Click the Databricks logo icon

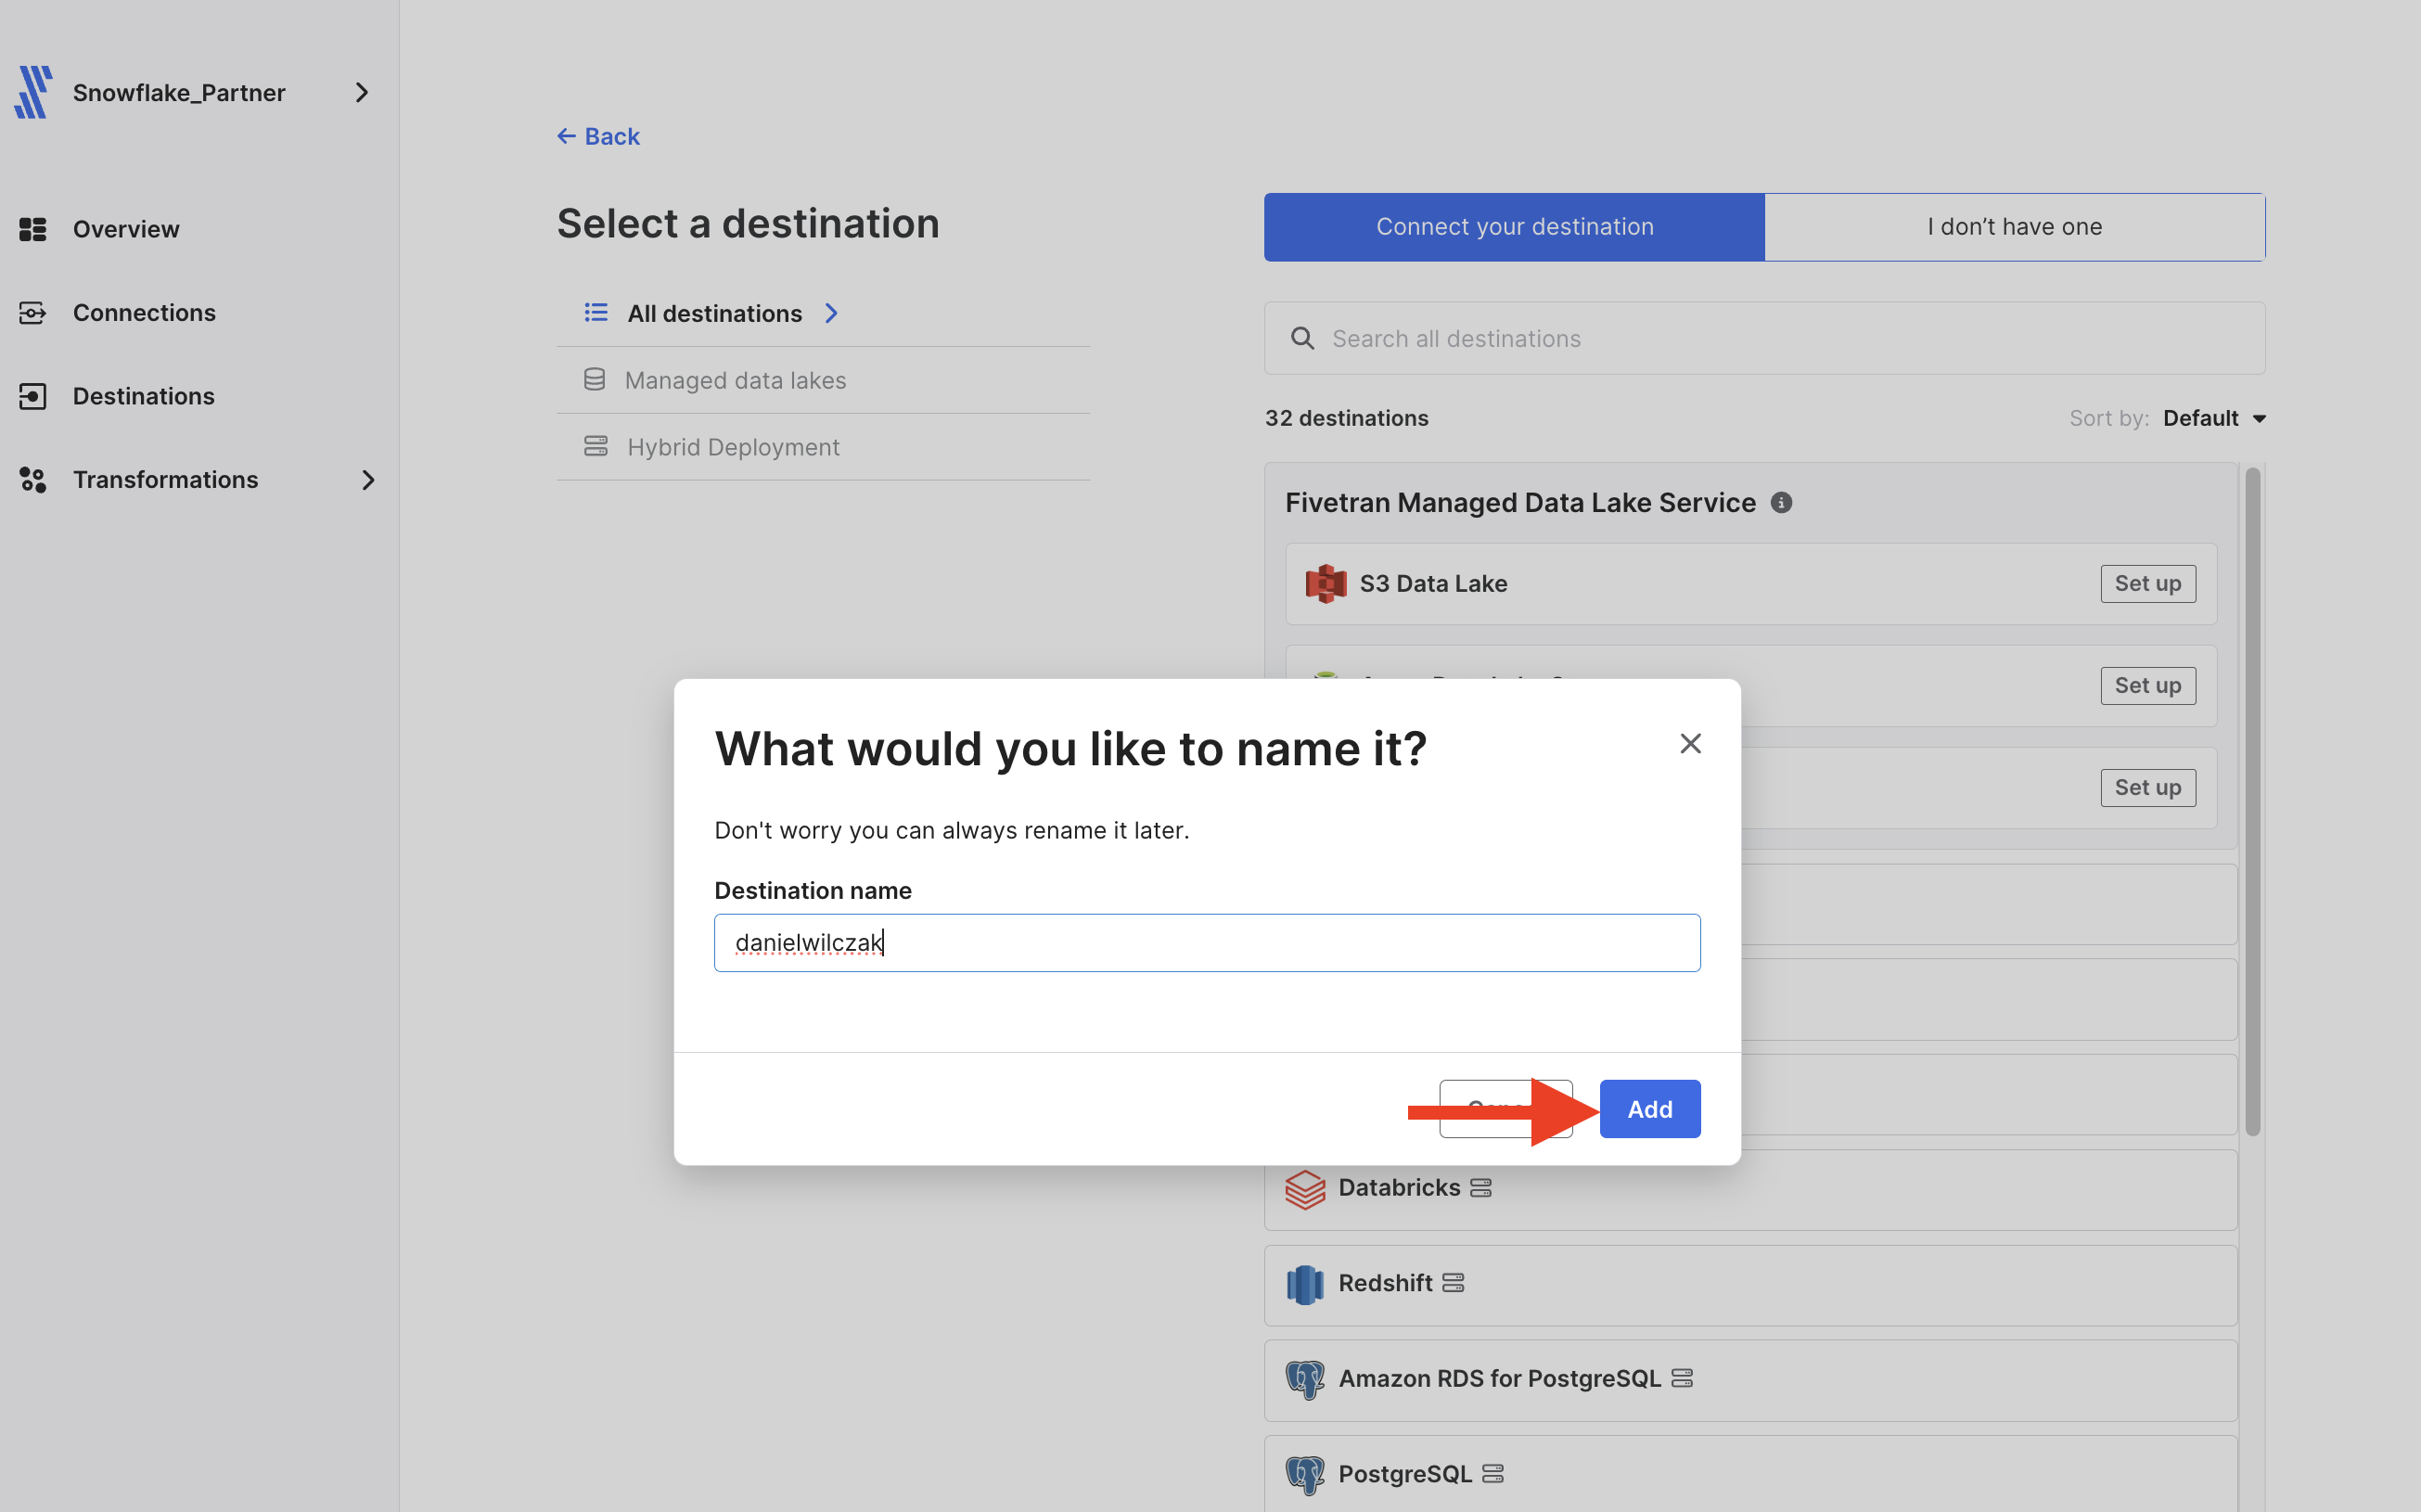point(1305,1189)
